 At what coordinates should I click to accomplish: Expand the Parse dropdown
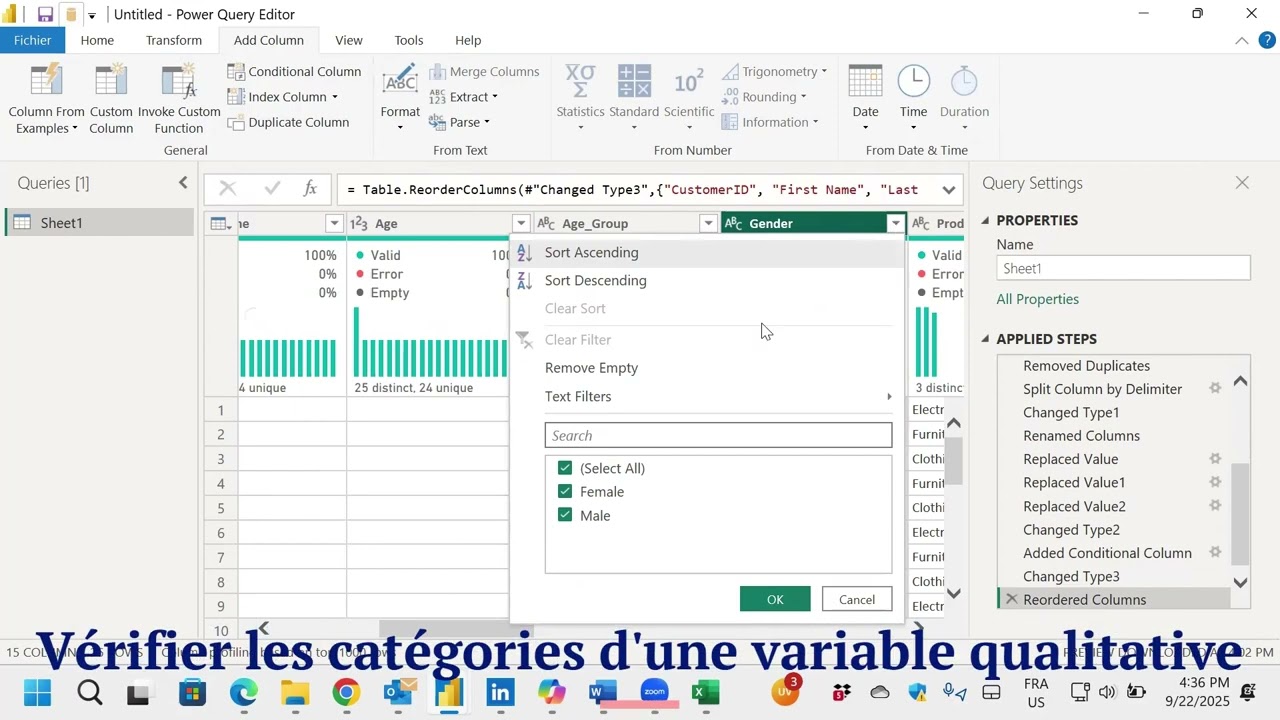[x=487, y=122]
